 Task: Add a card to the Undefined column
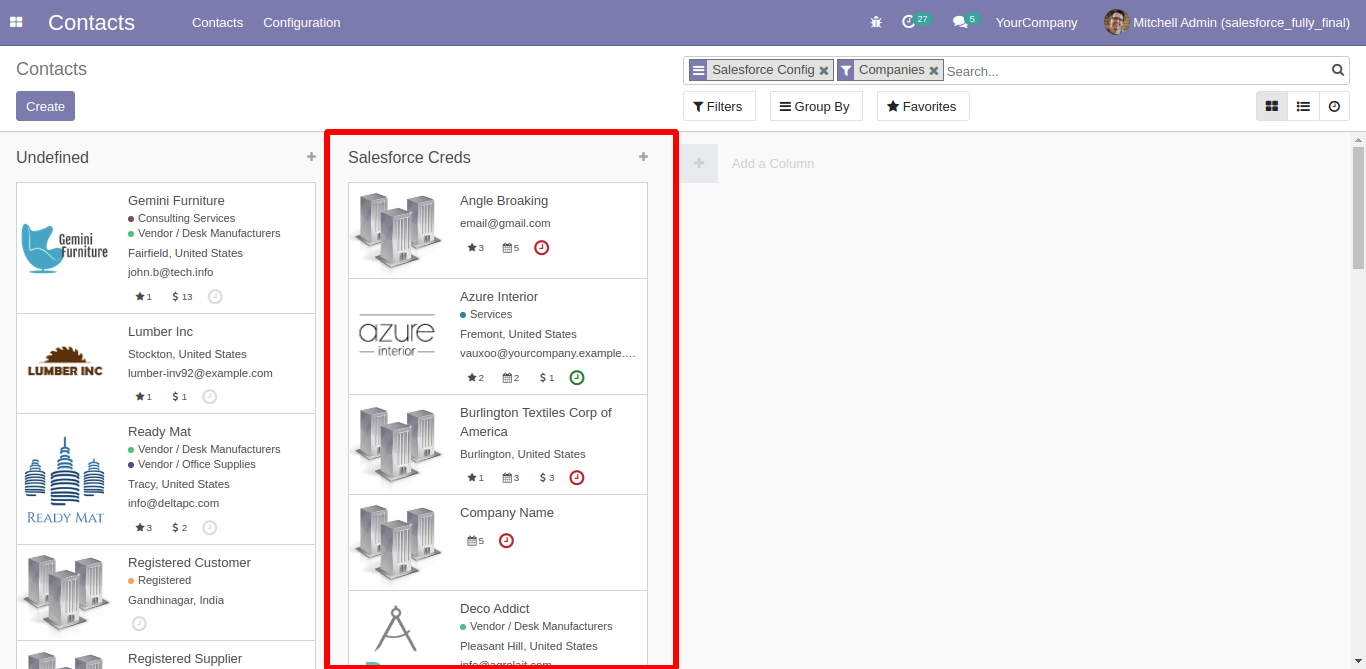(311, 157)
